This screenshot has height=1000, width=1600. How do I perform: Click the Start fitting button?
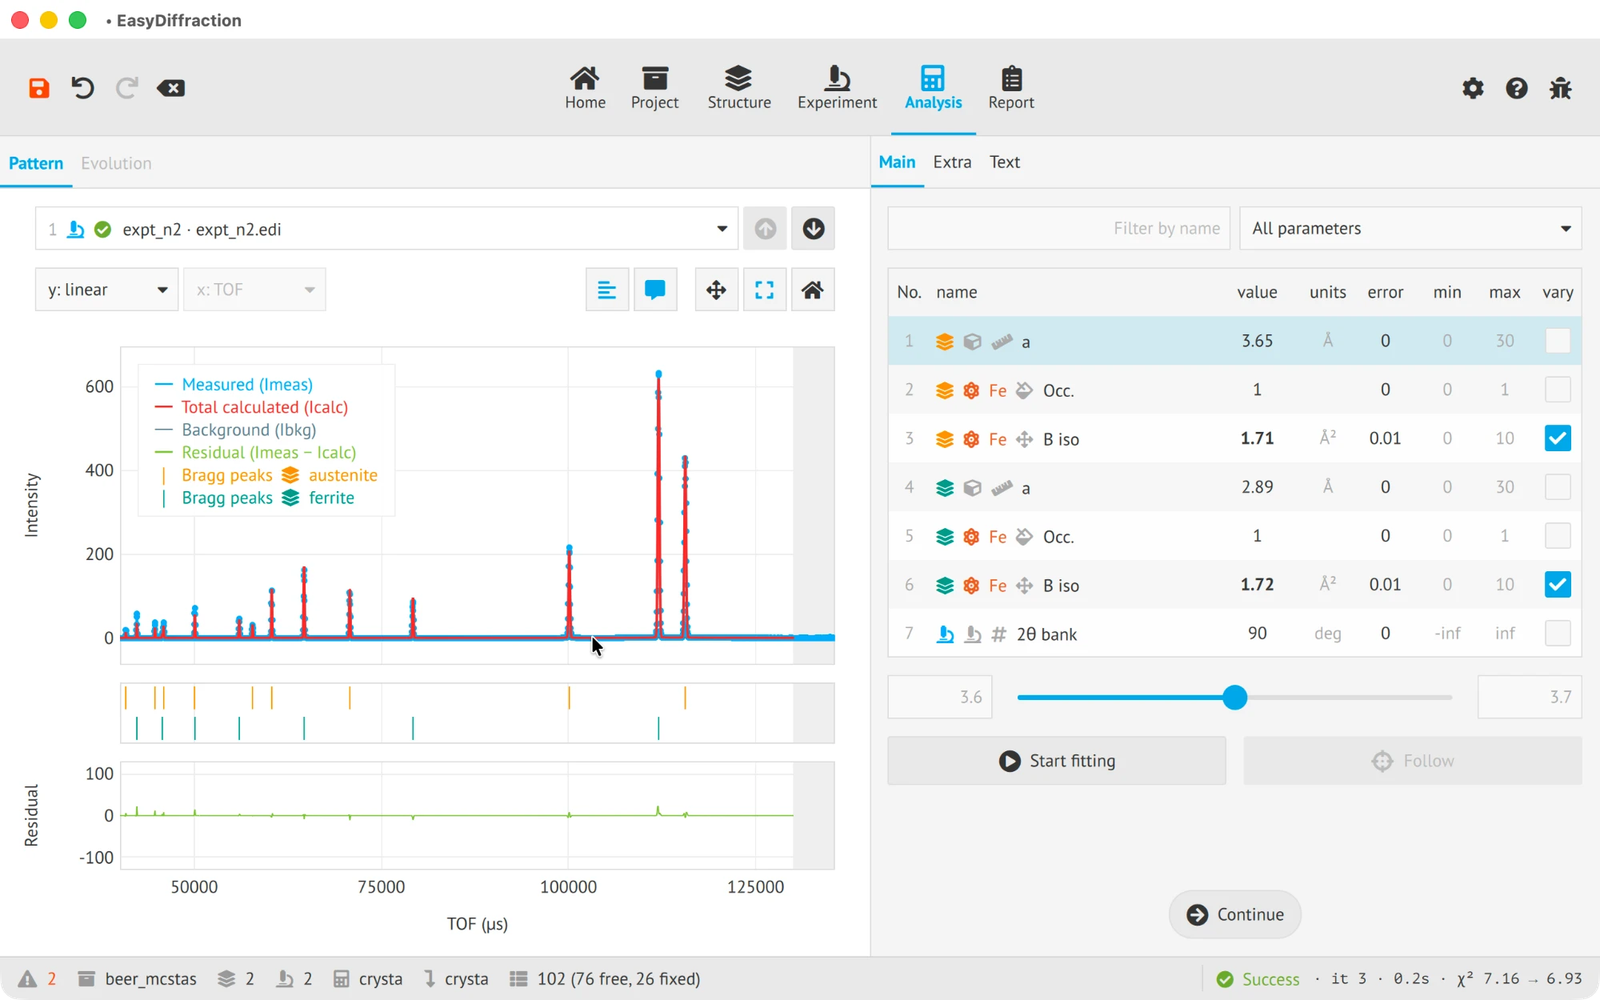[1056, 761]
